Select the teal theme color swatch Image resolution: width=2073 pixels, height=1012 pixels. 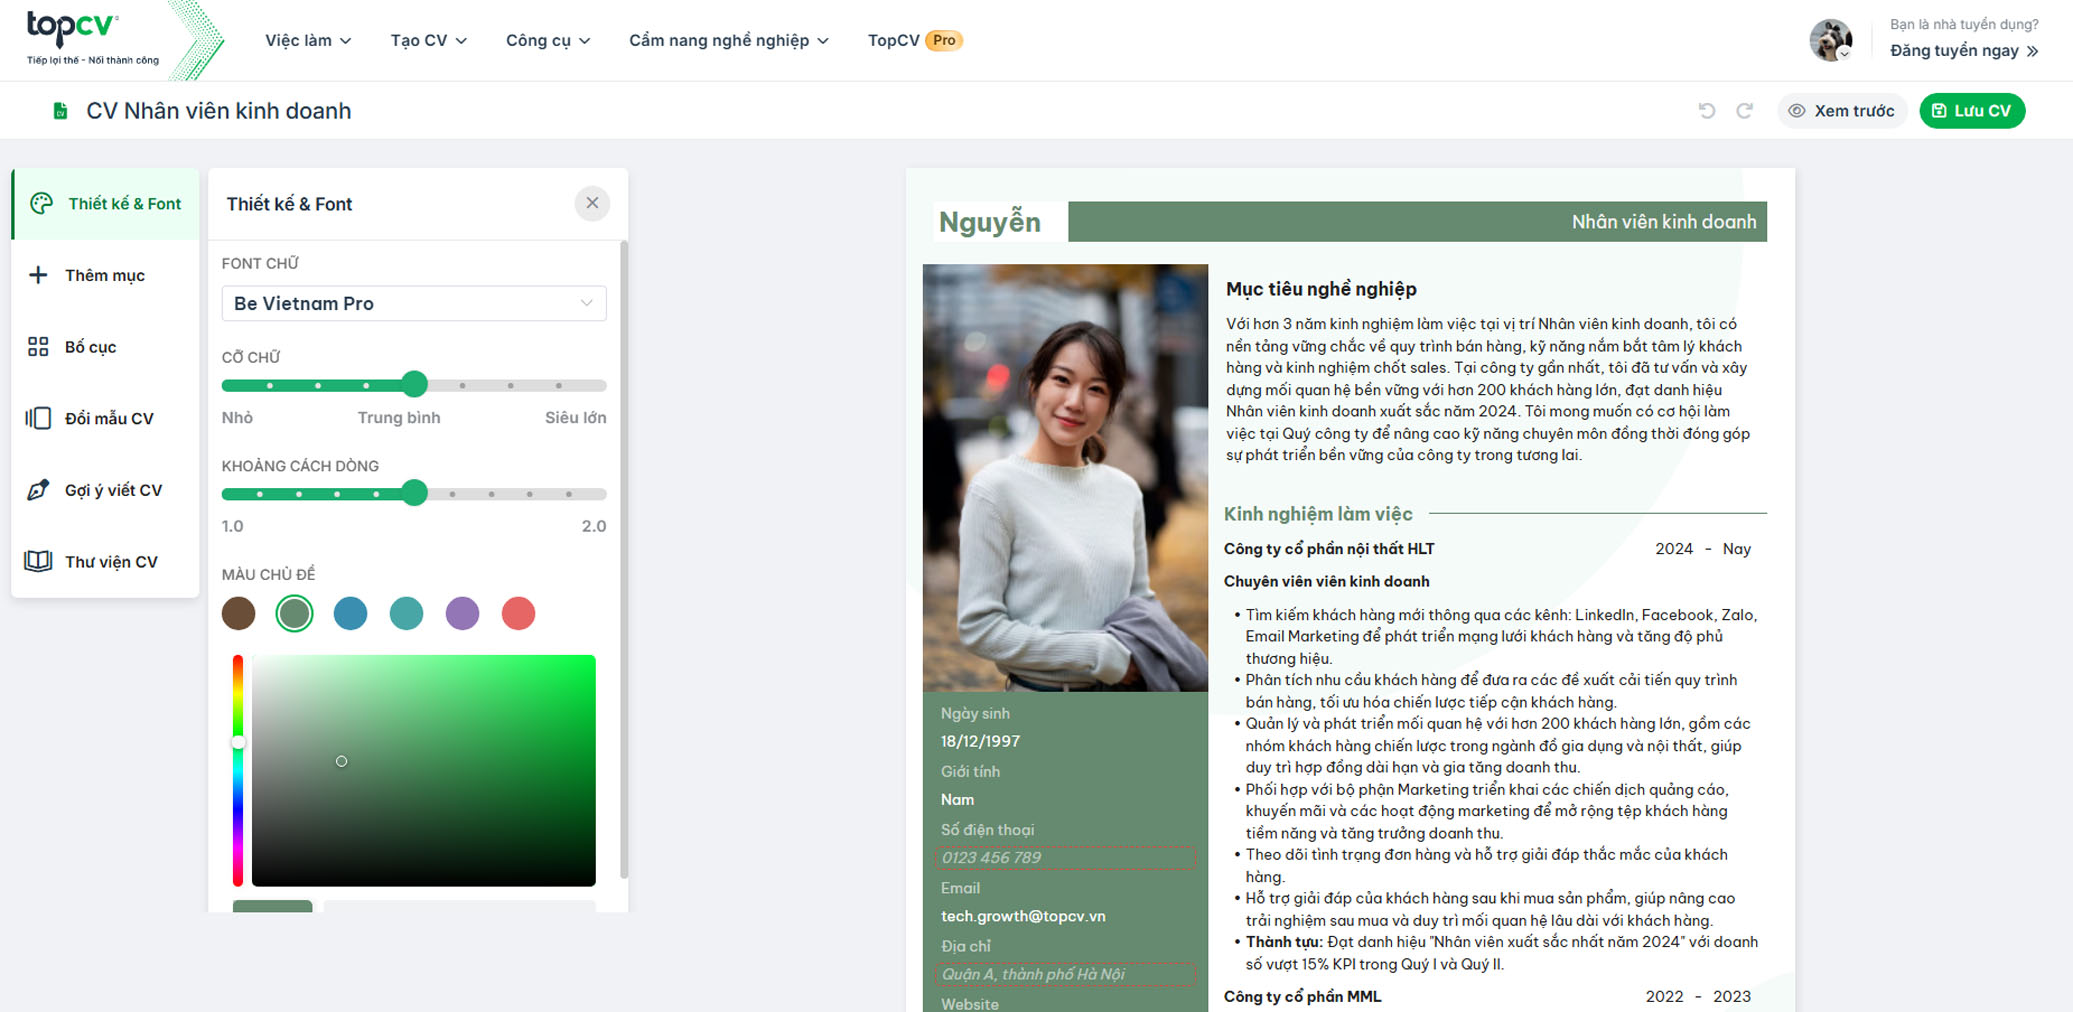(406, 613)
